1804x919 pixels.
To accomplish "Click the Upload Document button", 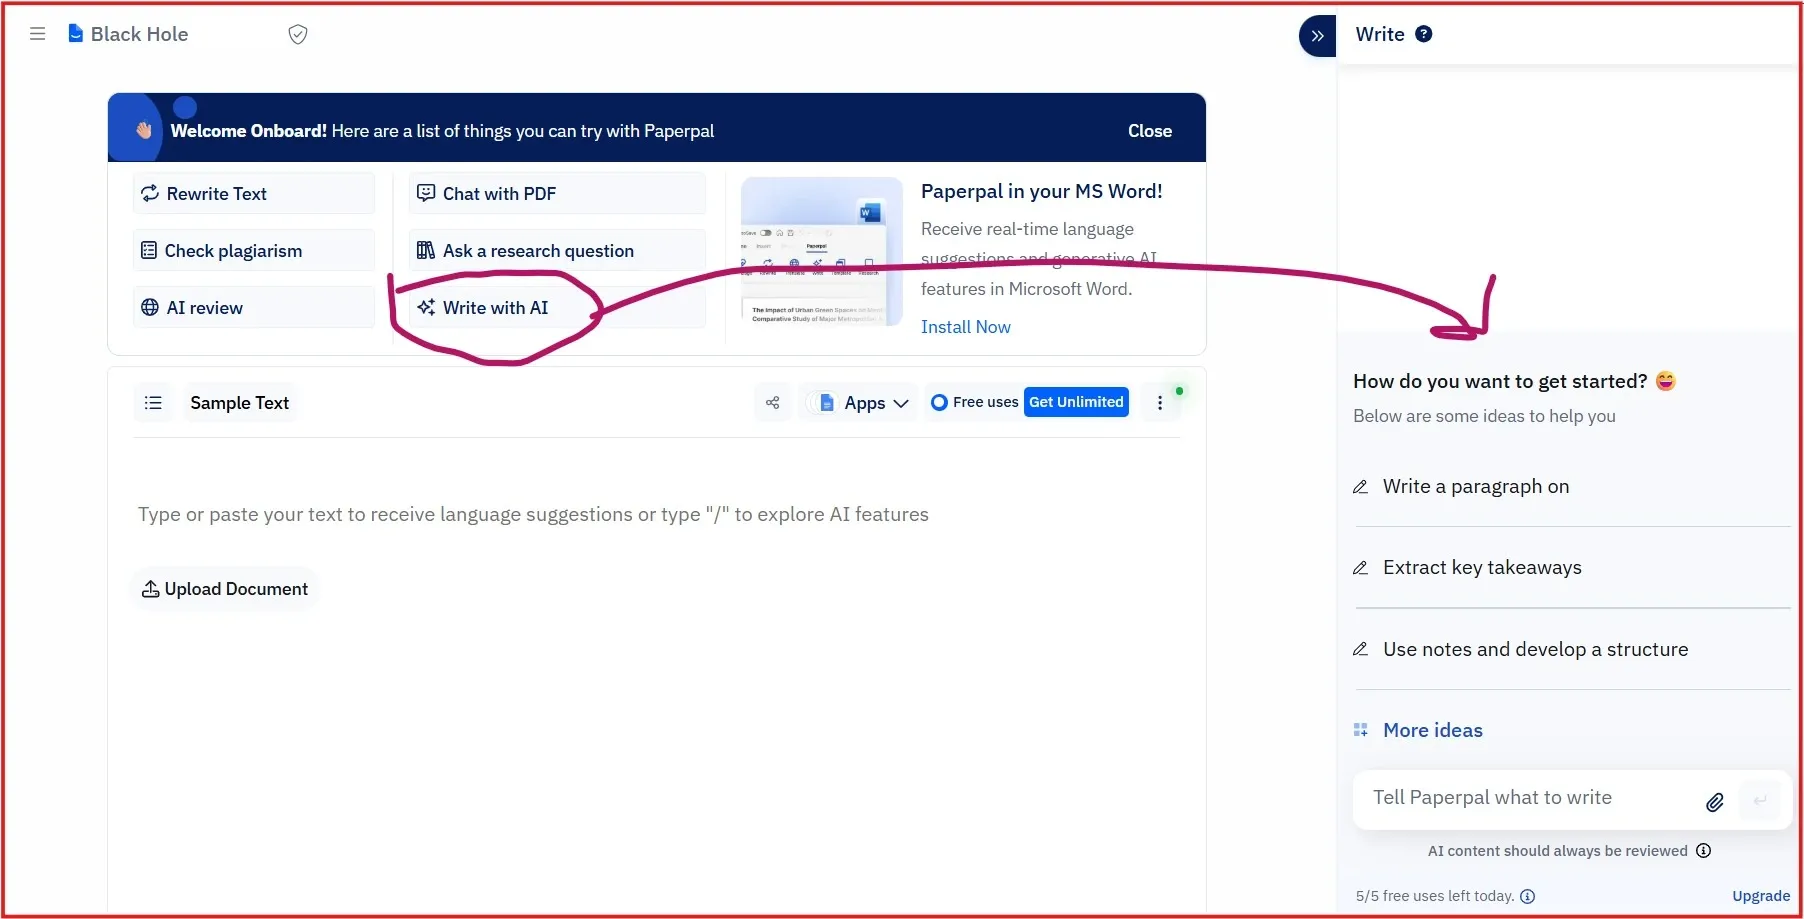I will point(225,589).
